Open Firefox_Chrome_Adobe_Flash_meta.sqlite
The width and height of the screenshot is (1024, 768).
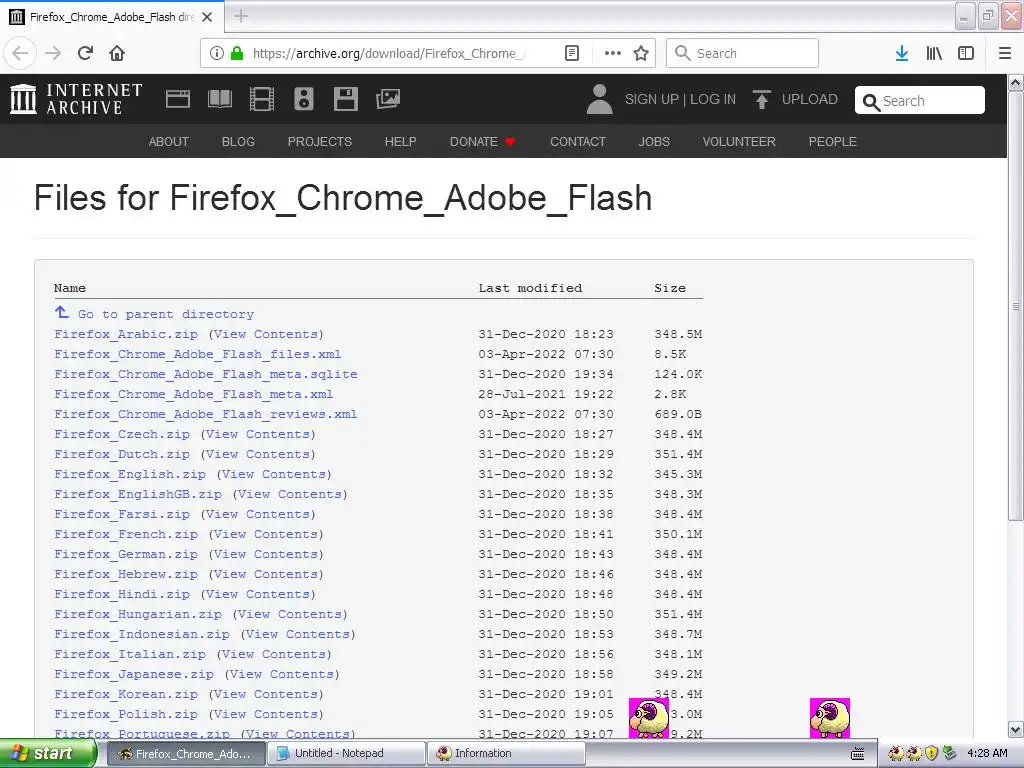(206, 374)
